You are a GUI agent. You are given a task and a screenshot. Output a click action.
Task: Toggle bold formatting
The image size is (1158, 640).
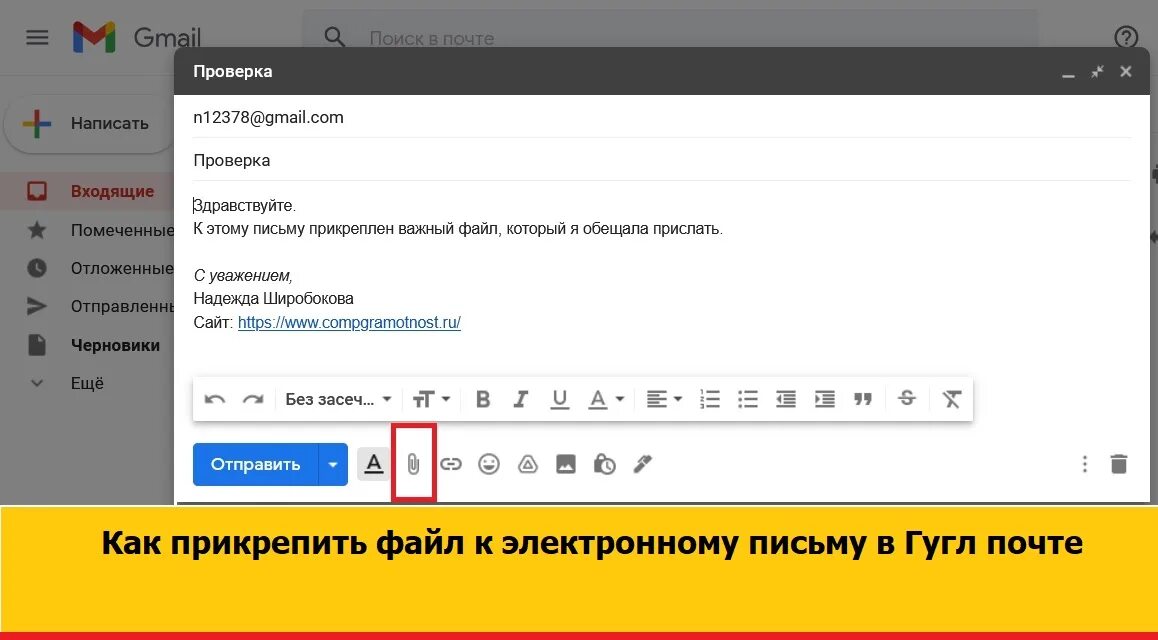tap(483, 399)
